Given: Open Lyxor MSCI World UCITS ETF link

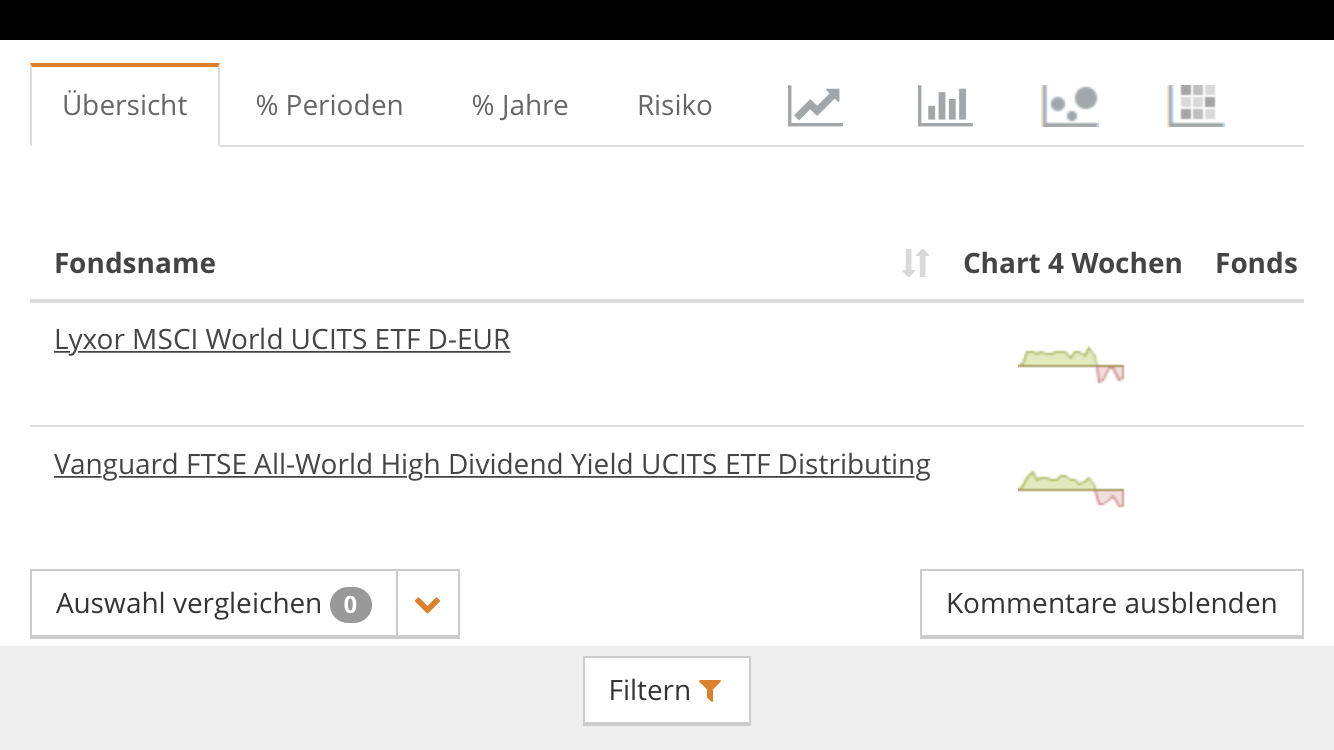Looking at the screenshot, I should (282, 340).
